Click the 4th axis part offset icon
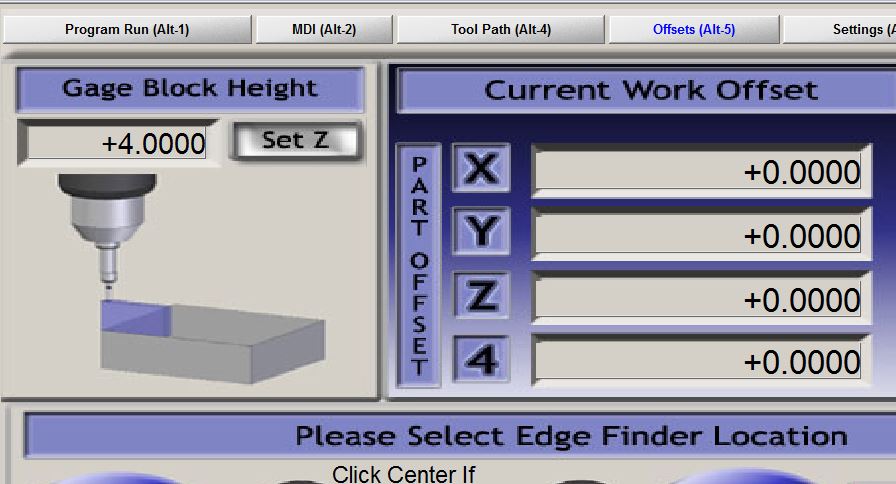The width and height of the screenshot is (896, 484). 481,359
